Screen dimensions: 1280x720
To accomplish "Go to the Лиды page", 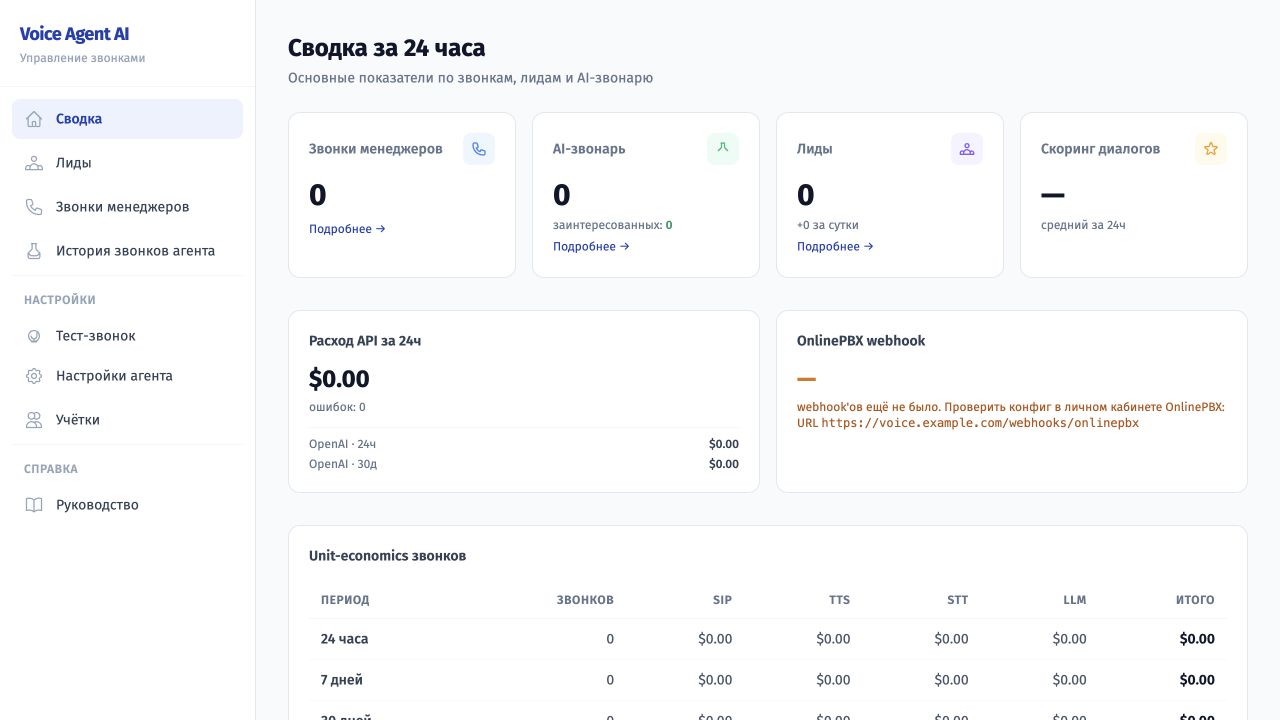I will (127, 163).
